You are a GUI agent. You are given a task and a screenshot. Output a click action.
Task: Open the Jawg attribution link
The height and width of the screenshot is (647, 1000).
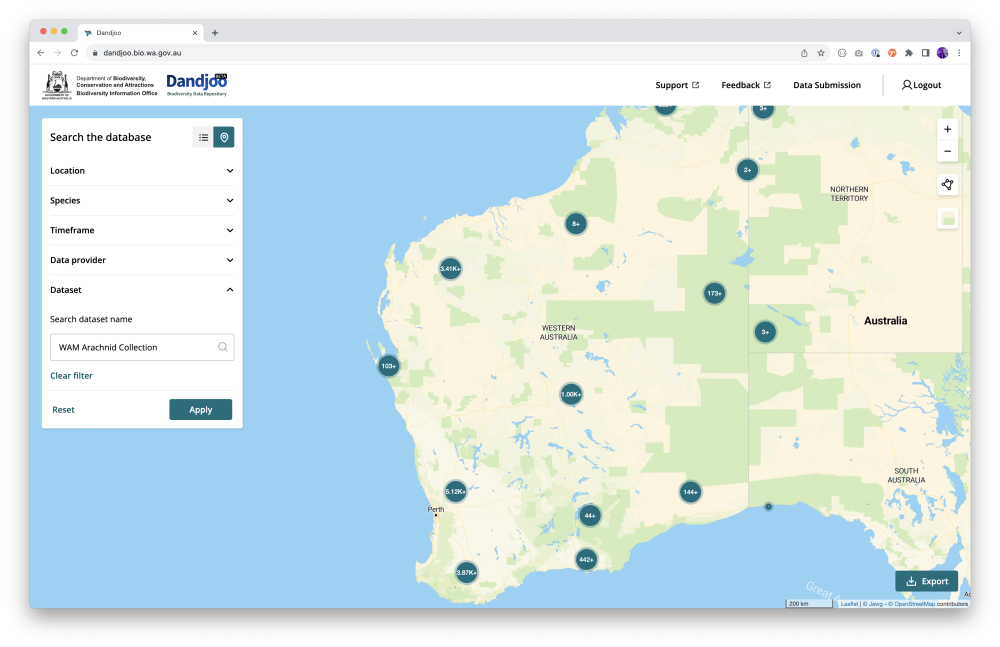(876, 604)
